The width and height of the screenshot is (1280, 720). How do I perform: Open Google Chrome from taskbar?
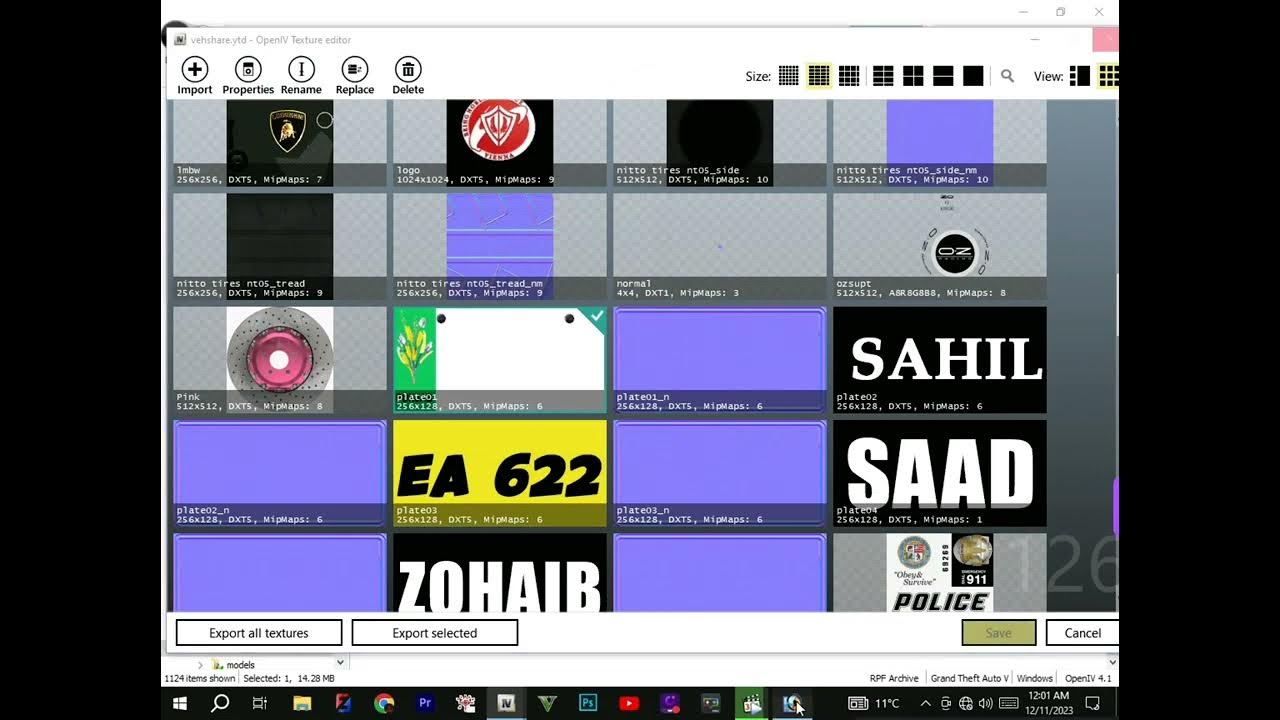(x=384, y=703)
